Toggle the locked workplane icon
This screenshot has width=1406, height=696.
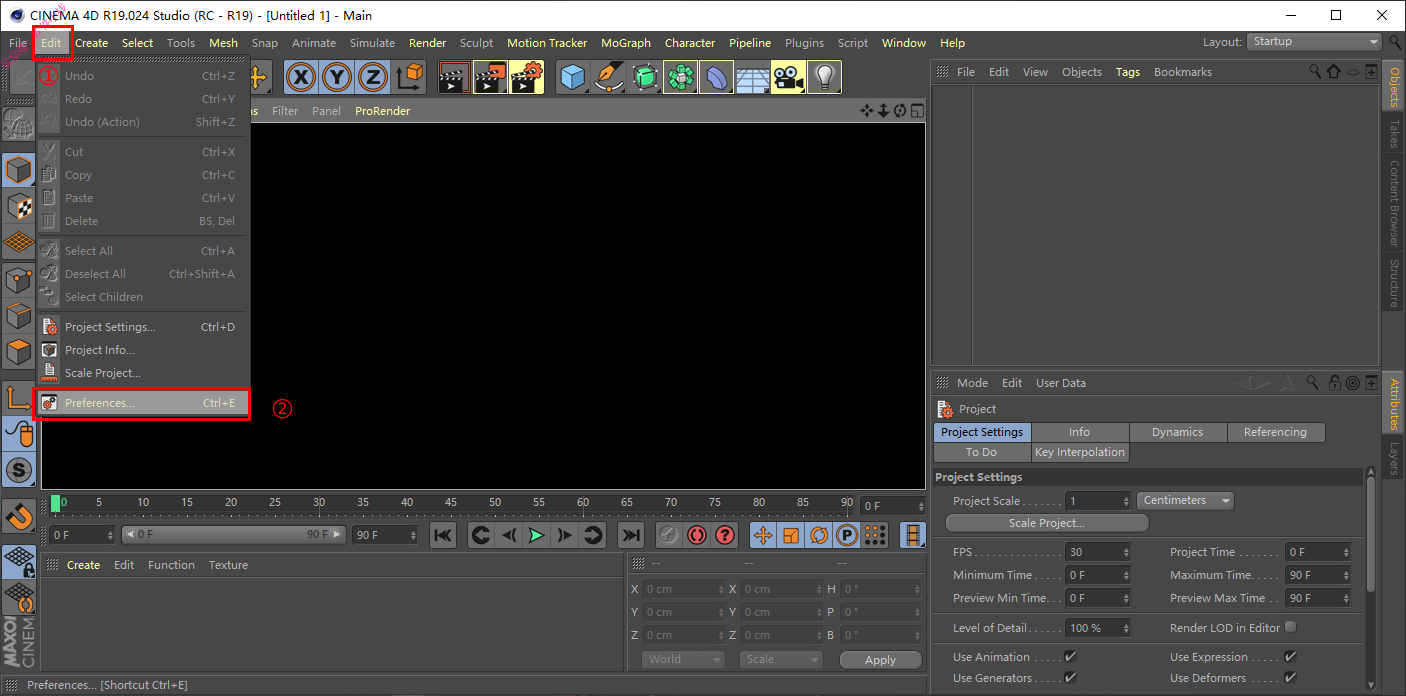tap(19, 561)
